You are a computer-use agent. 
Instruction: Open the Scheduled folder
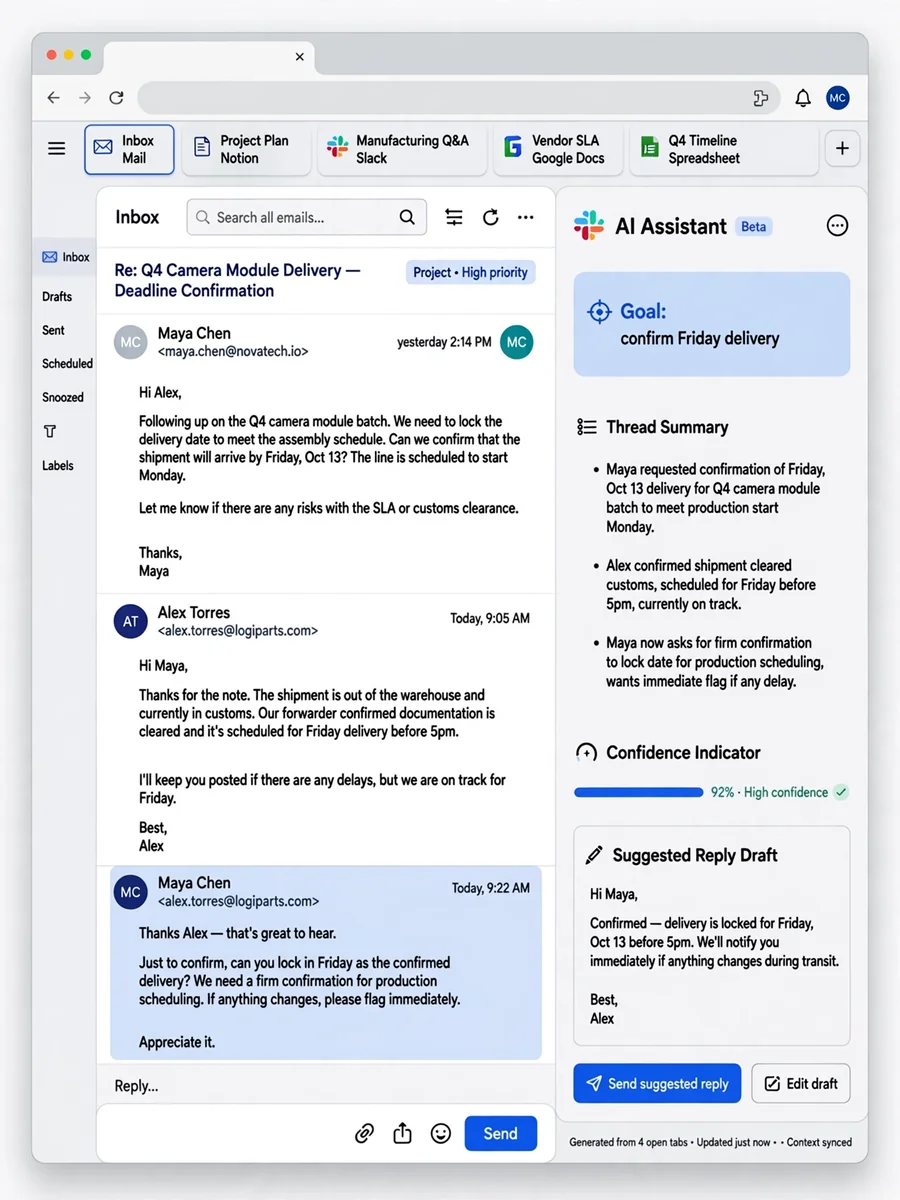tap(67, 364)
